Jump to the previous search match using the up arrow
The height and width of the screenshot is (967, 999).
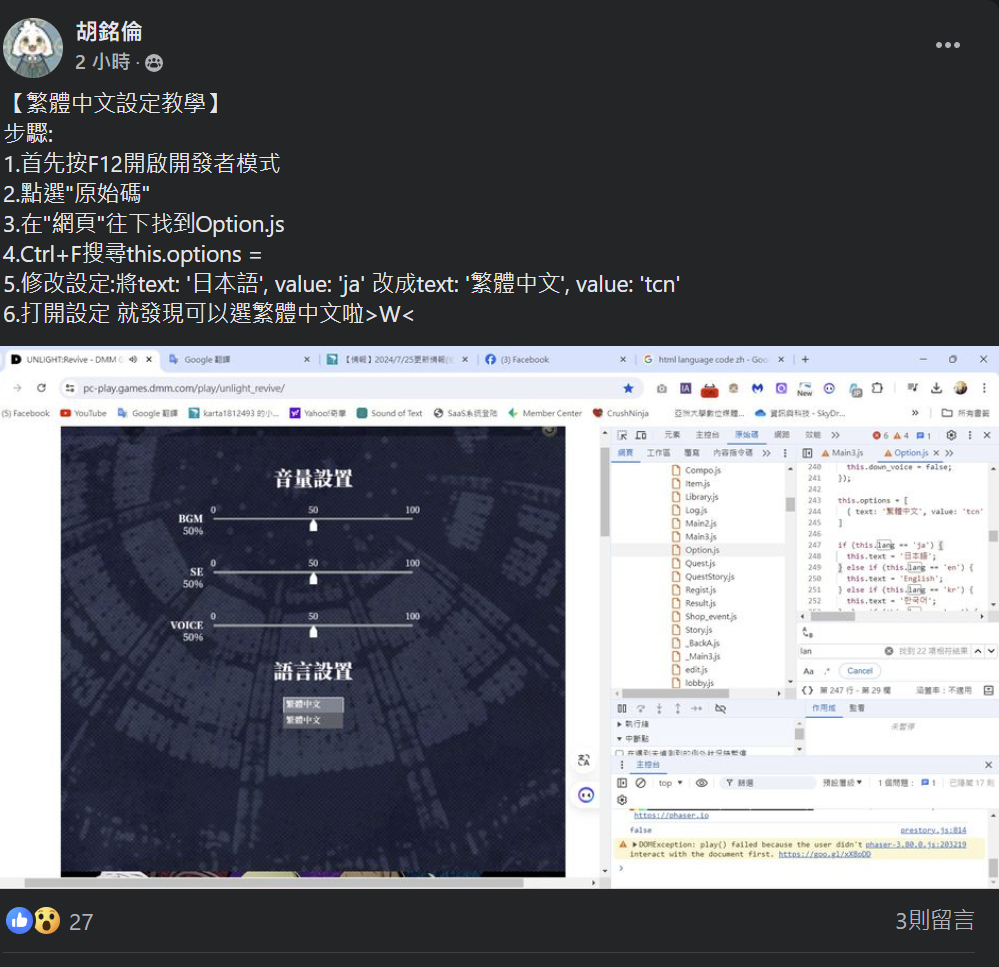point(978,651)
